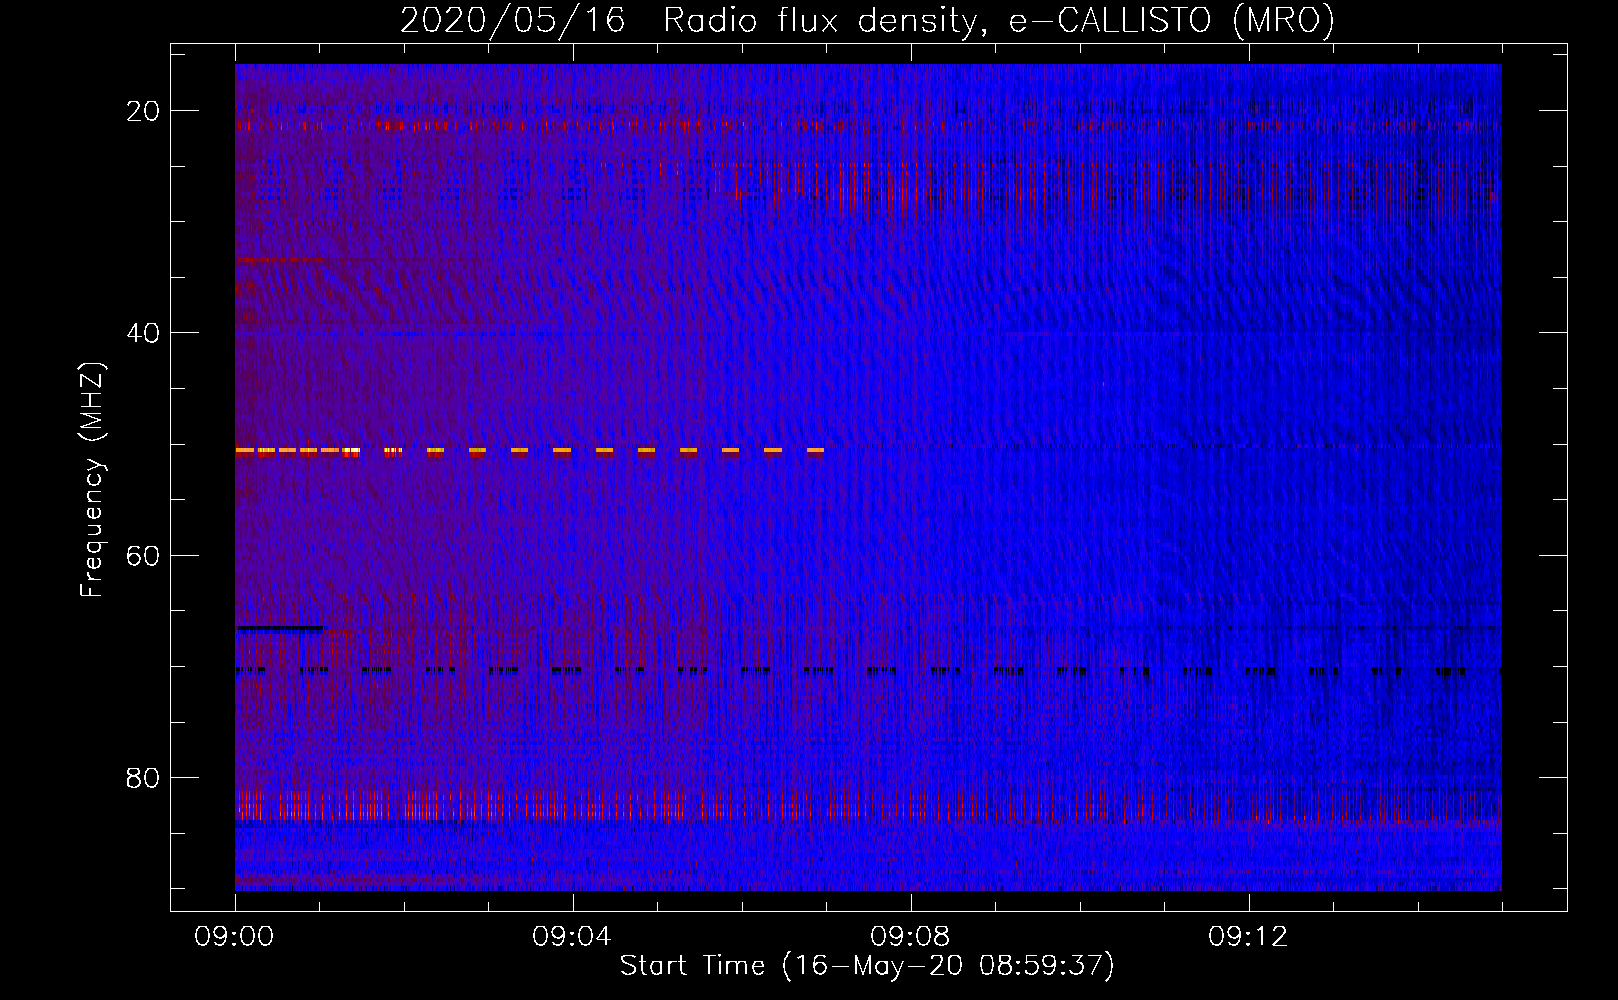Viewport: 1618px width, 1000px height.
Task: Click the '20' frequency tick label
Action: click(x=143, y=111)
